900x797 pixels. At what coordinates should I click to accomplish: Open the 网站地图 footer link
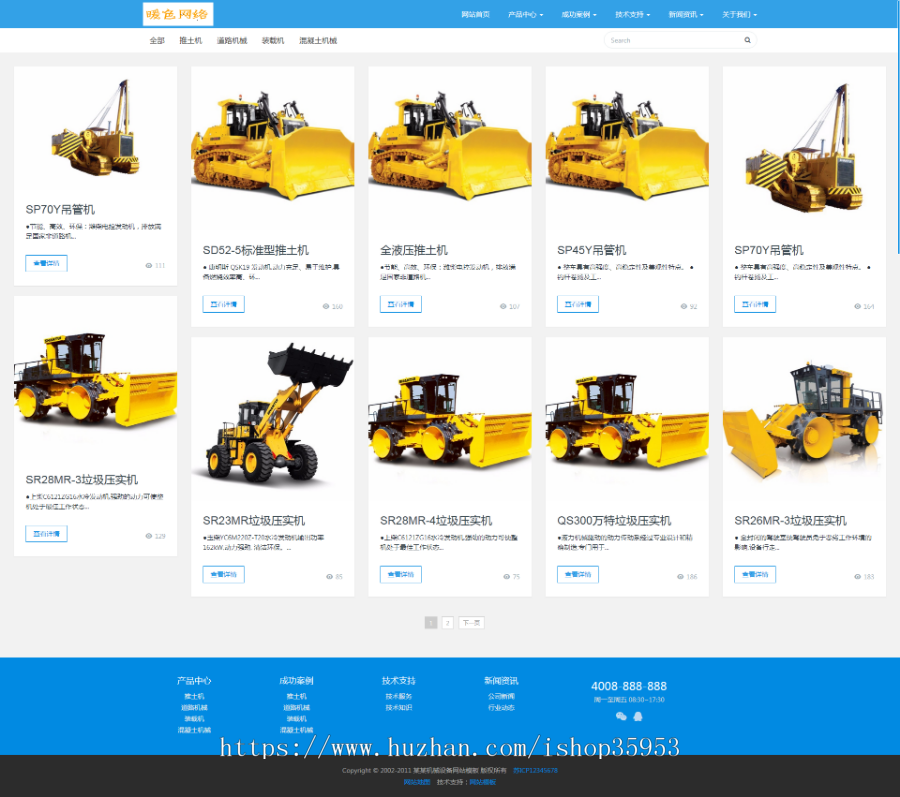417,782
